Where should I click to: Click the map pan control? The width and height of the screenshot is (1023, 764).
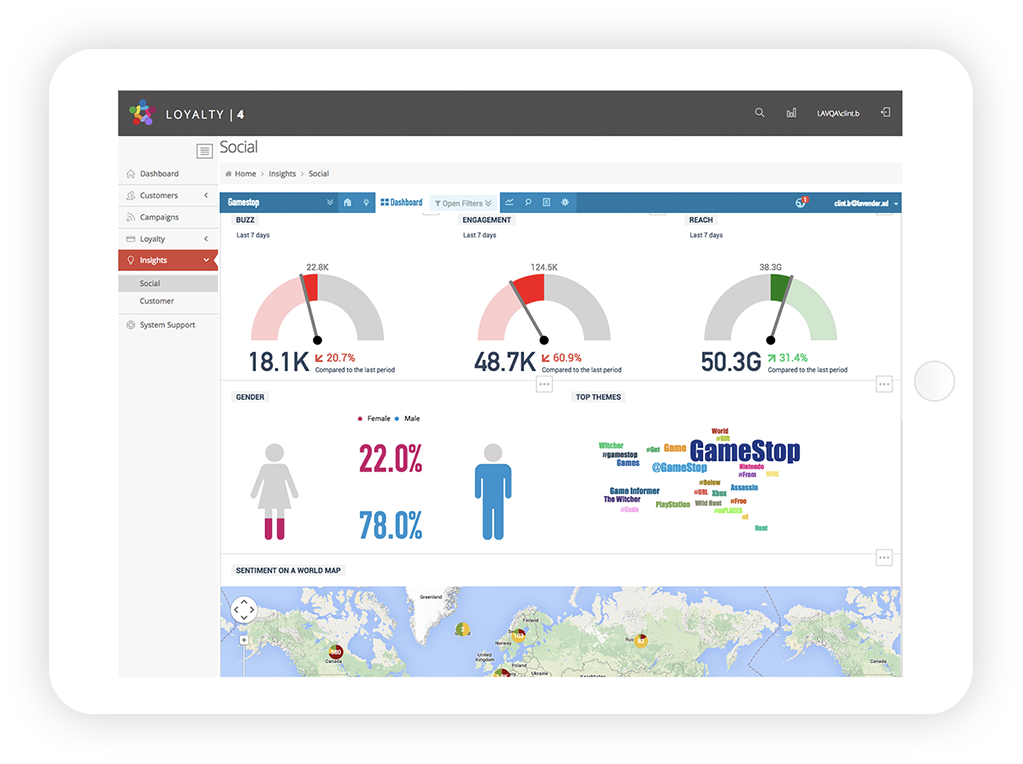[244, 609]
